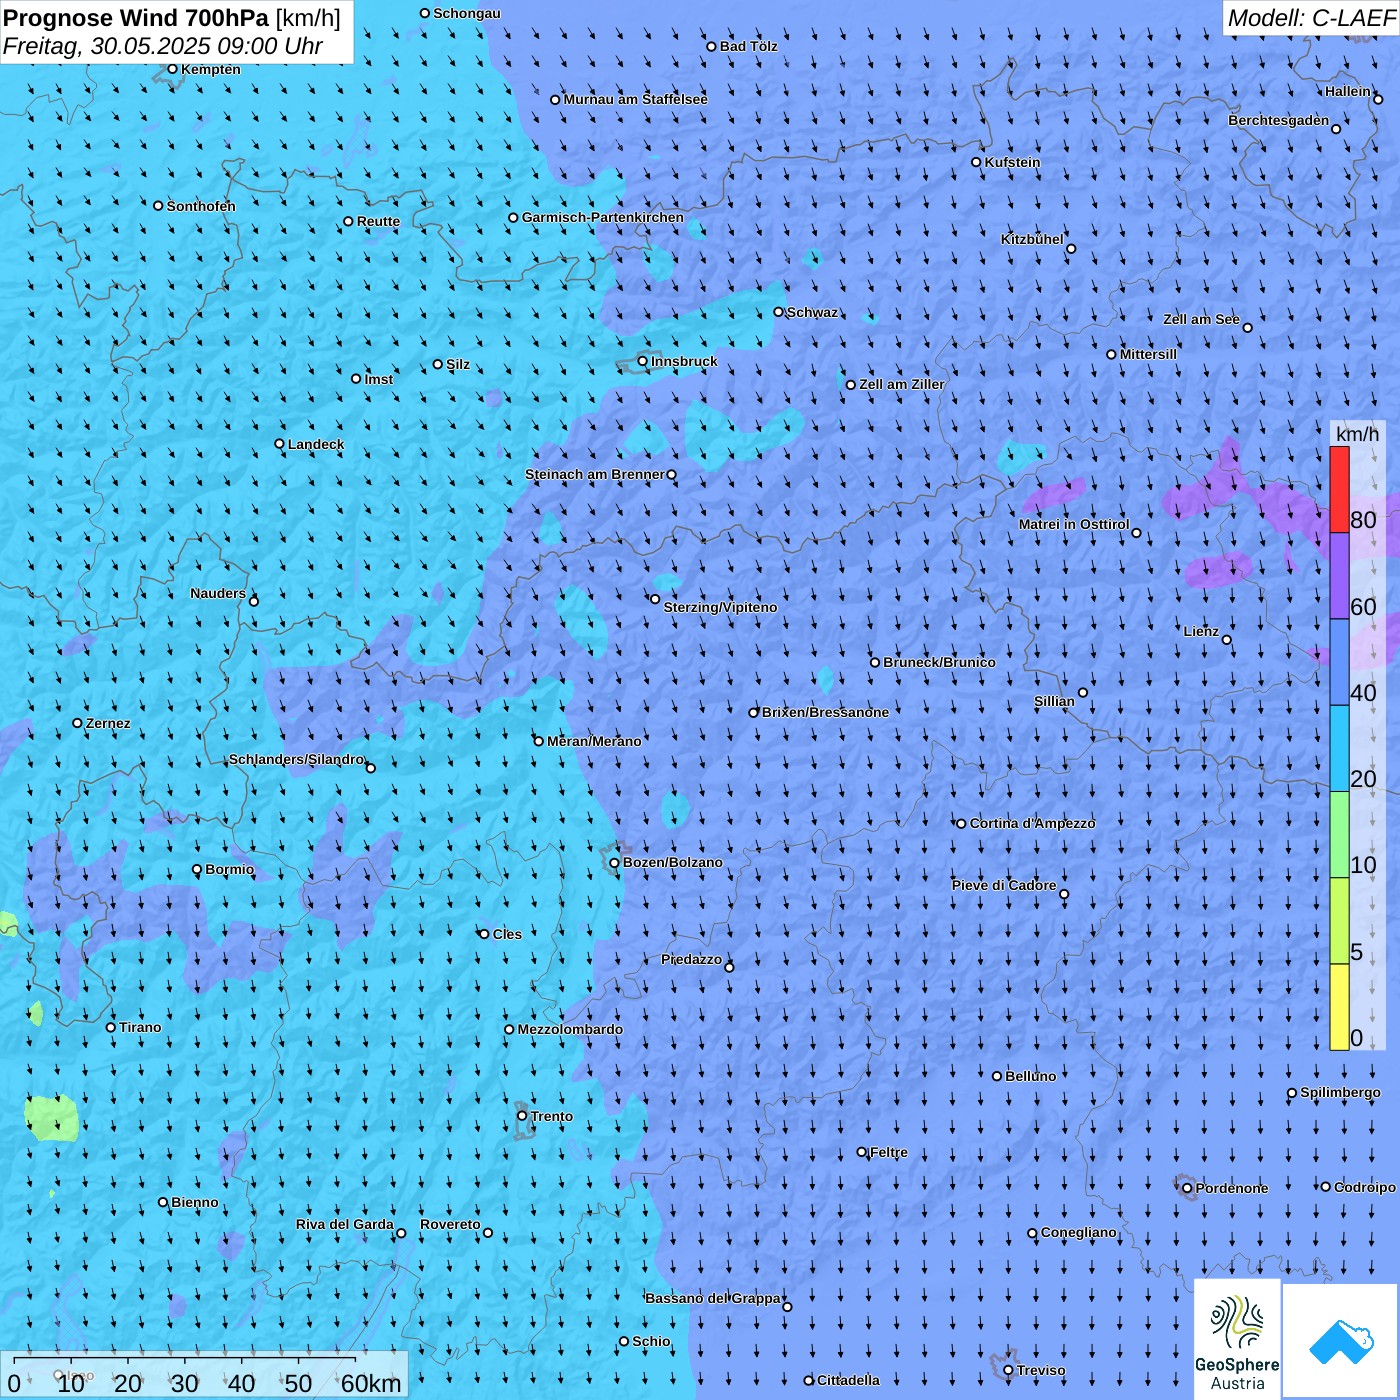
Task: Click the Bormio city marker
Action: click(x=197, y=870)
